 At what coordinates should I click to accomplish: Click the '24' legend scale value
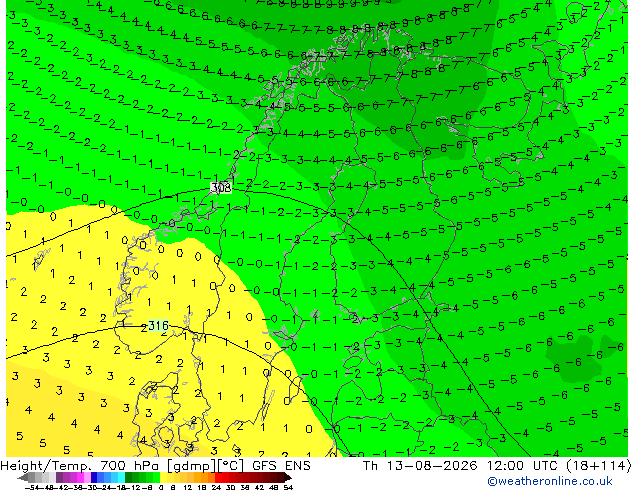click(216, 488)
